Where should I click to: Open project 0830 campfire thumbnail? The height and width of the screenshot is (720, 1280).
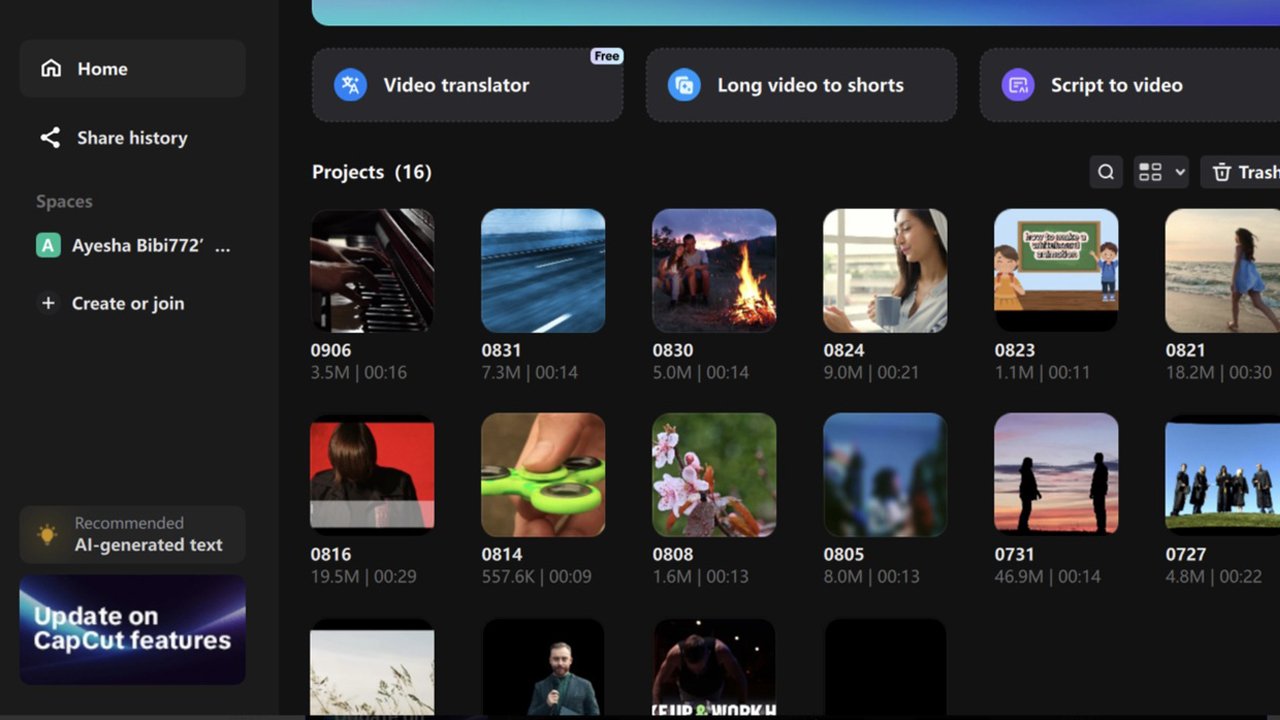pyautogui.click(x=714, y=270)
